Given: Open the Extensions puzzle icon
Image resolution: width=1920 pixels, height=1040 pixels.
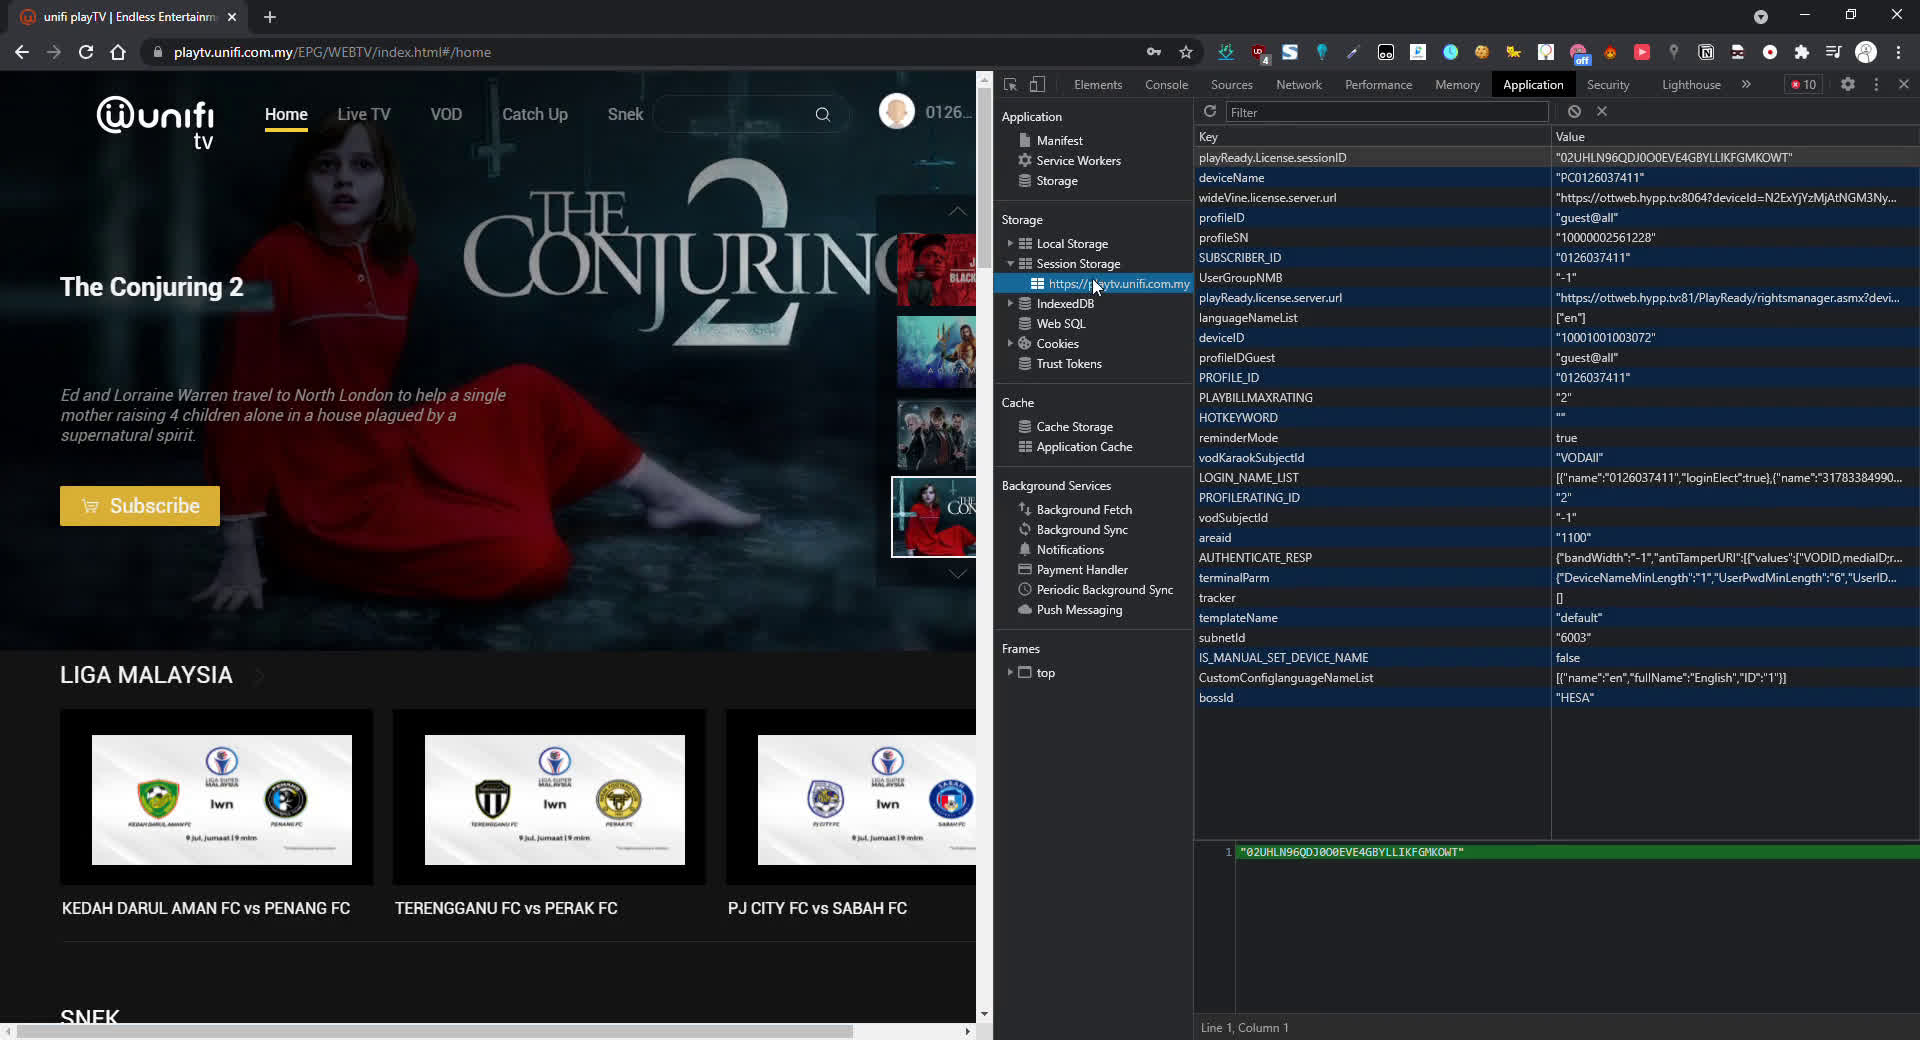Looking at the screenshot, I should (1802, 52).
